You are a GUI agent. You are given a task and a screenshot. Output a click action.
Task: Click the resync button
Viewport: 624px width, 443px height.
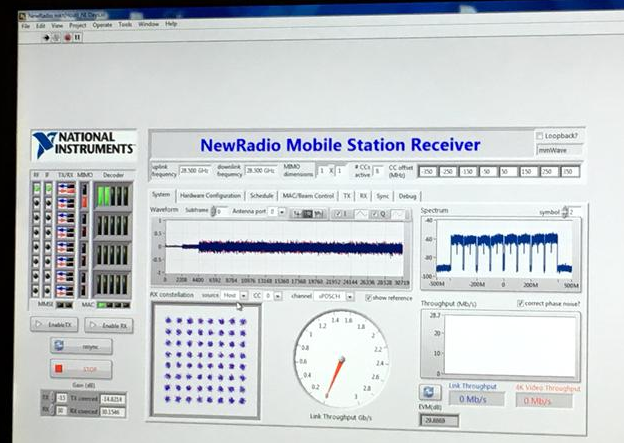[82, 346]
